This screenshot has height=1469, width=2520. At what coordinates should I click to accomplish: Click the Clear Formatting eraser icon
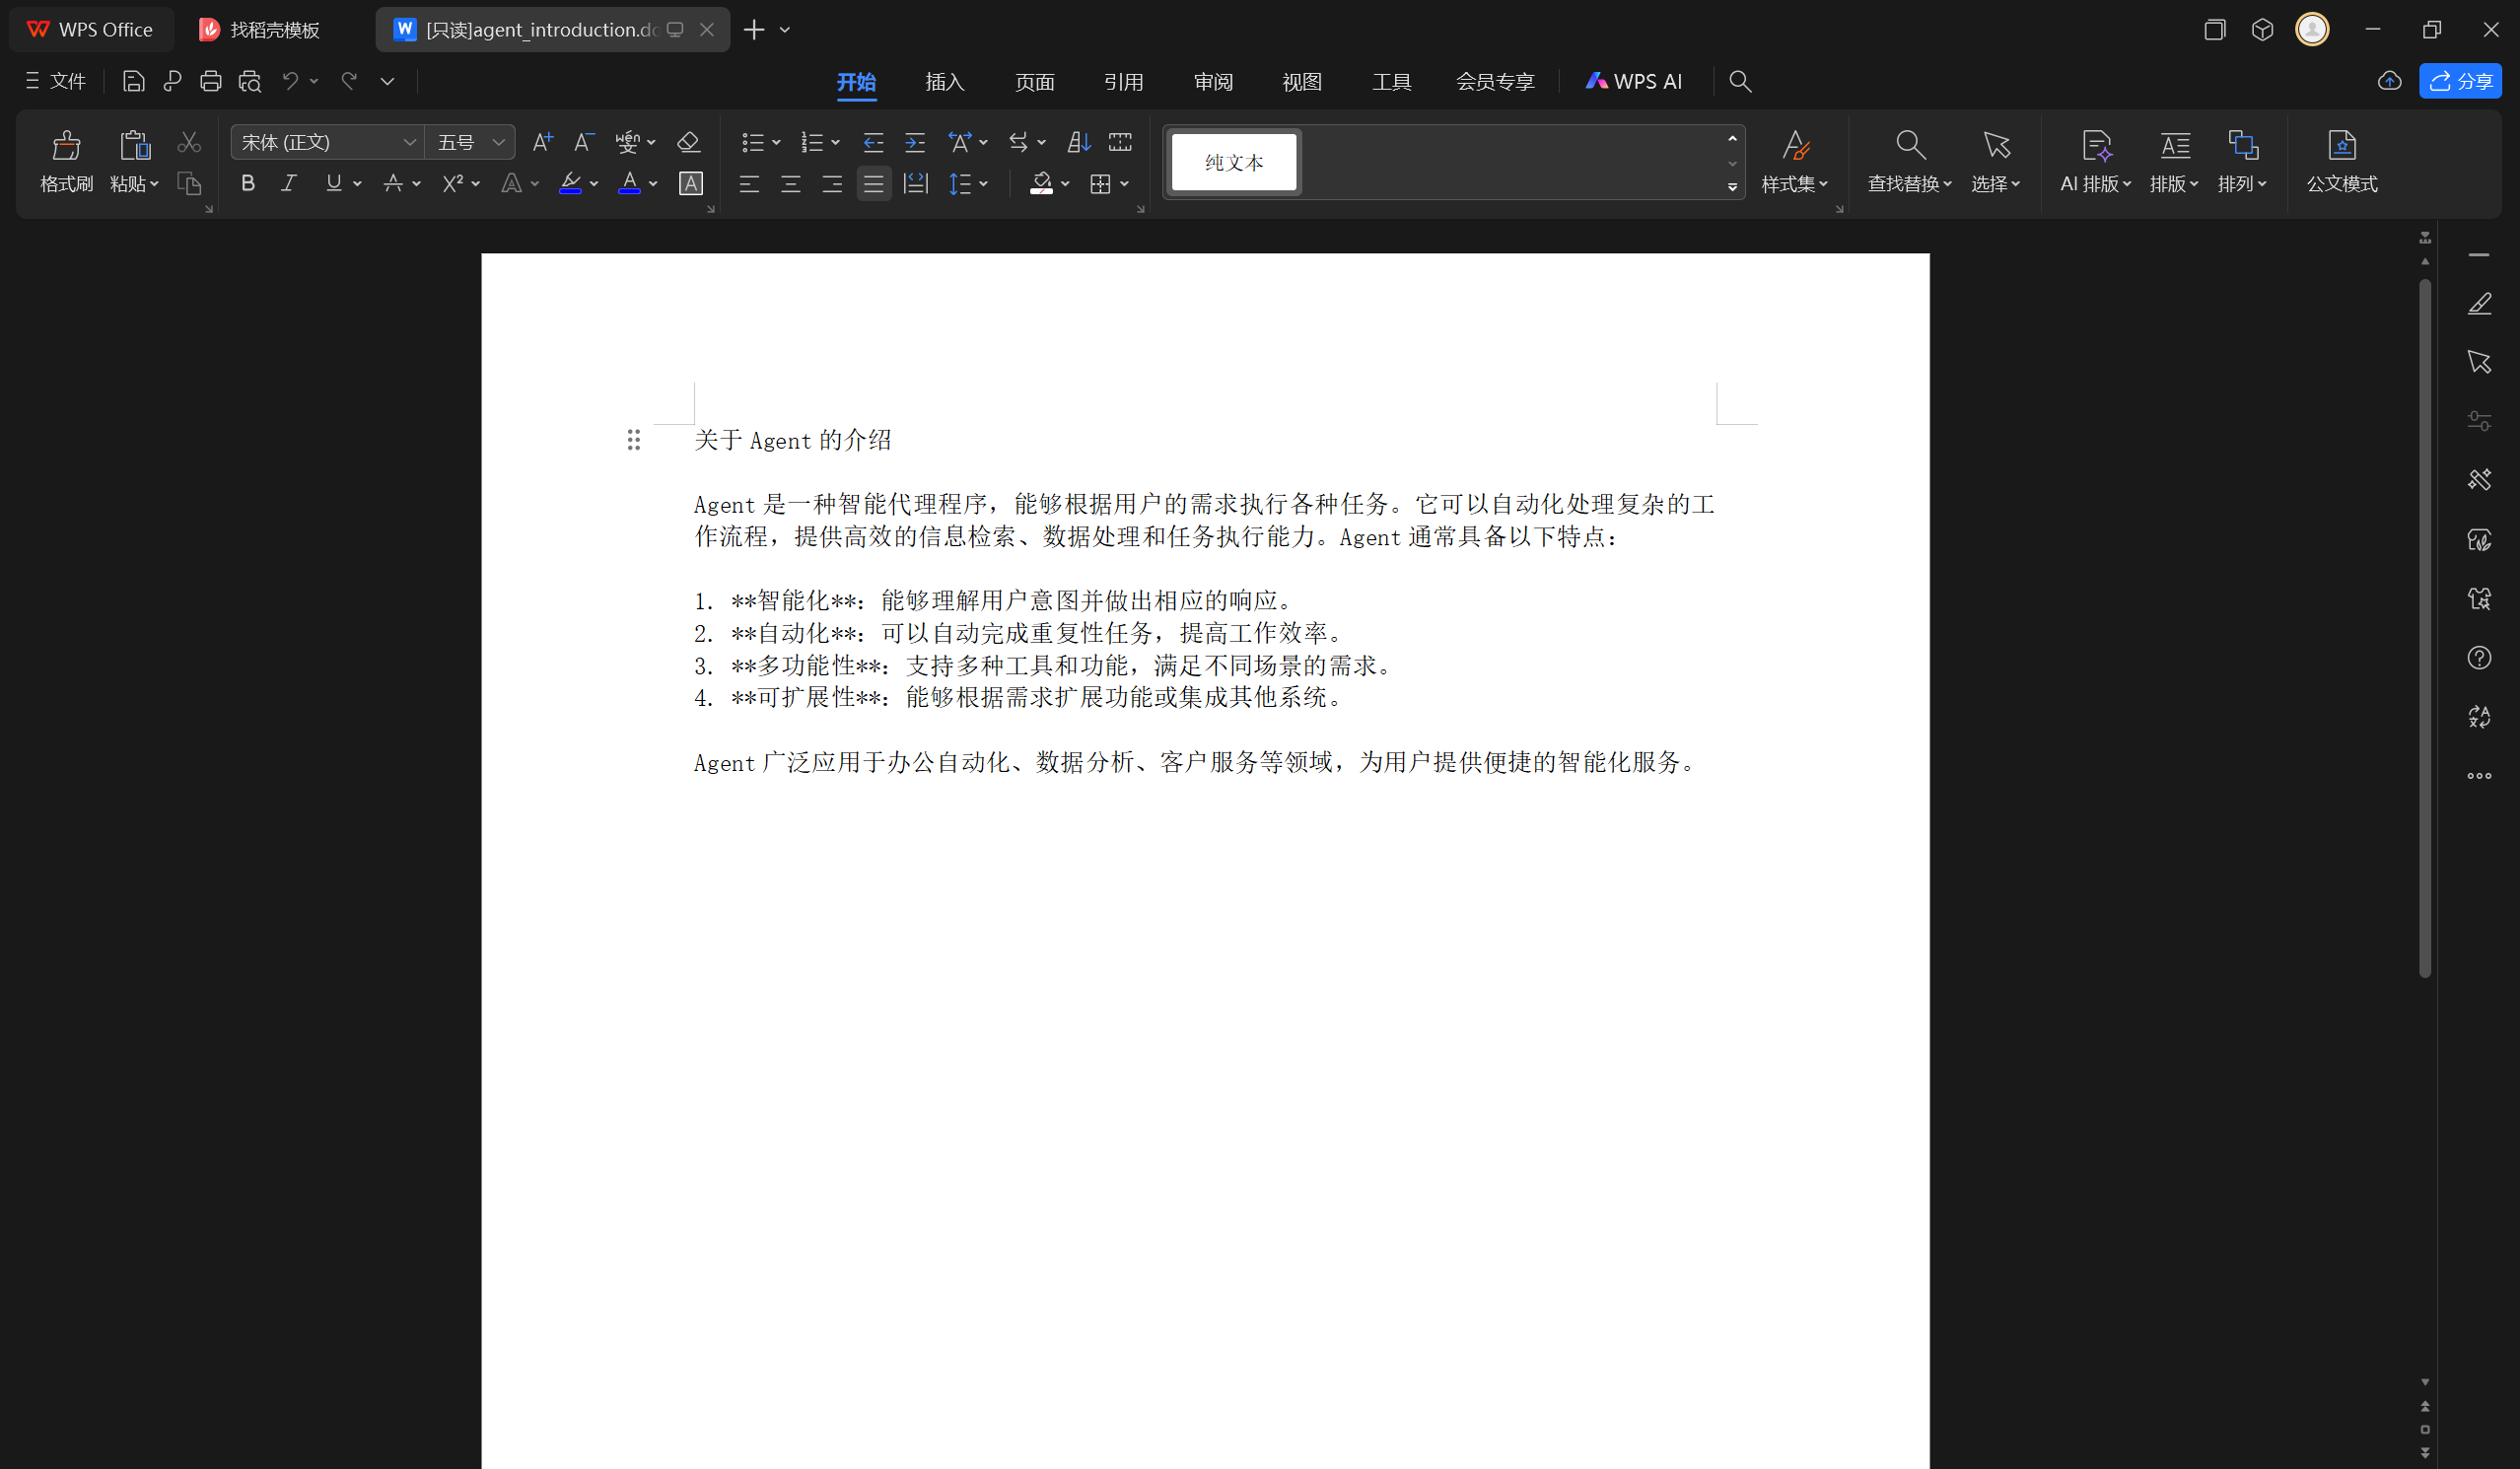(688, 142)
